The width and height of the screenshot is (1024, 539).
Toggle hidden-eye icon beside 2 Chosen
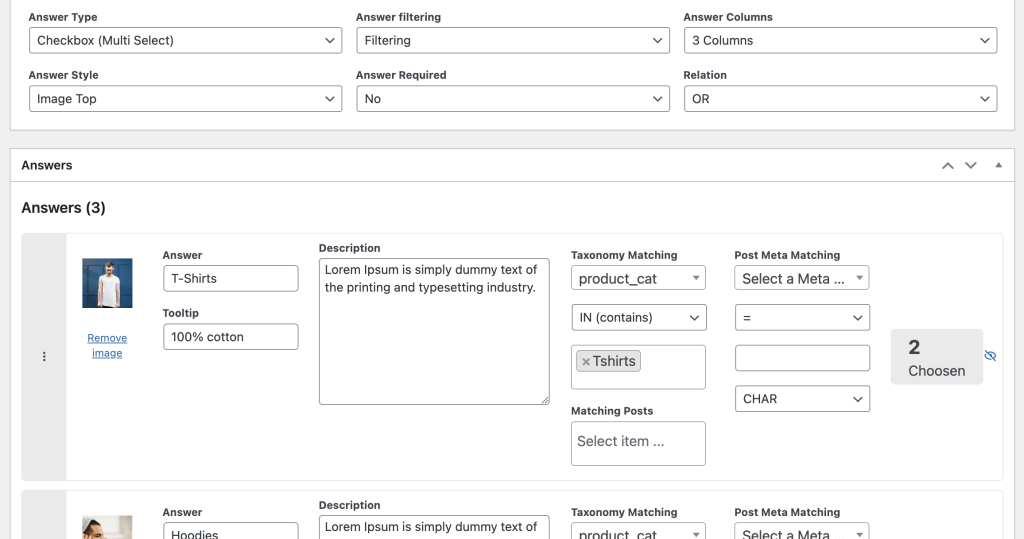point(990,355)
